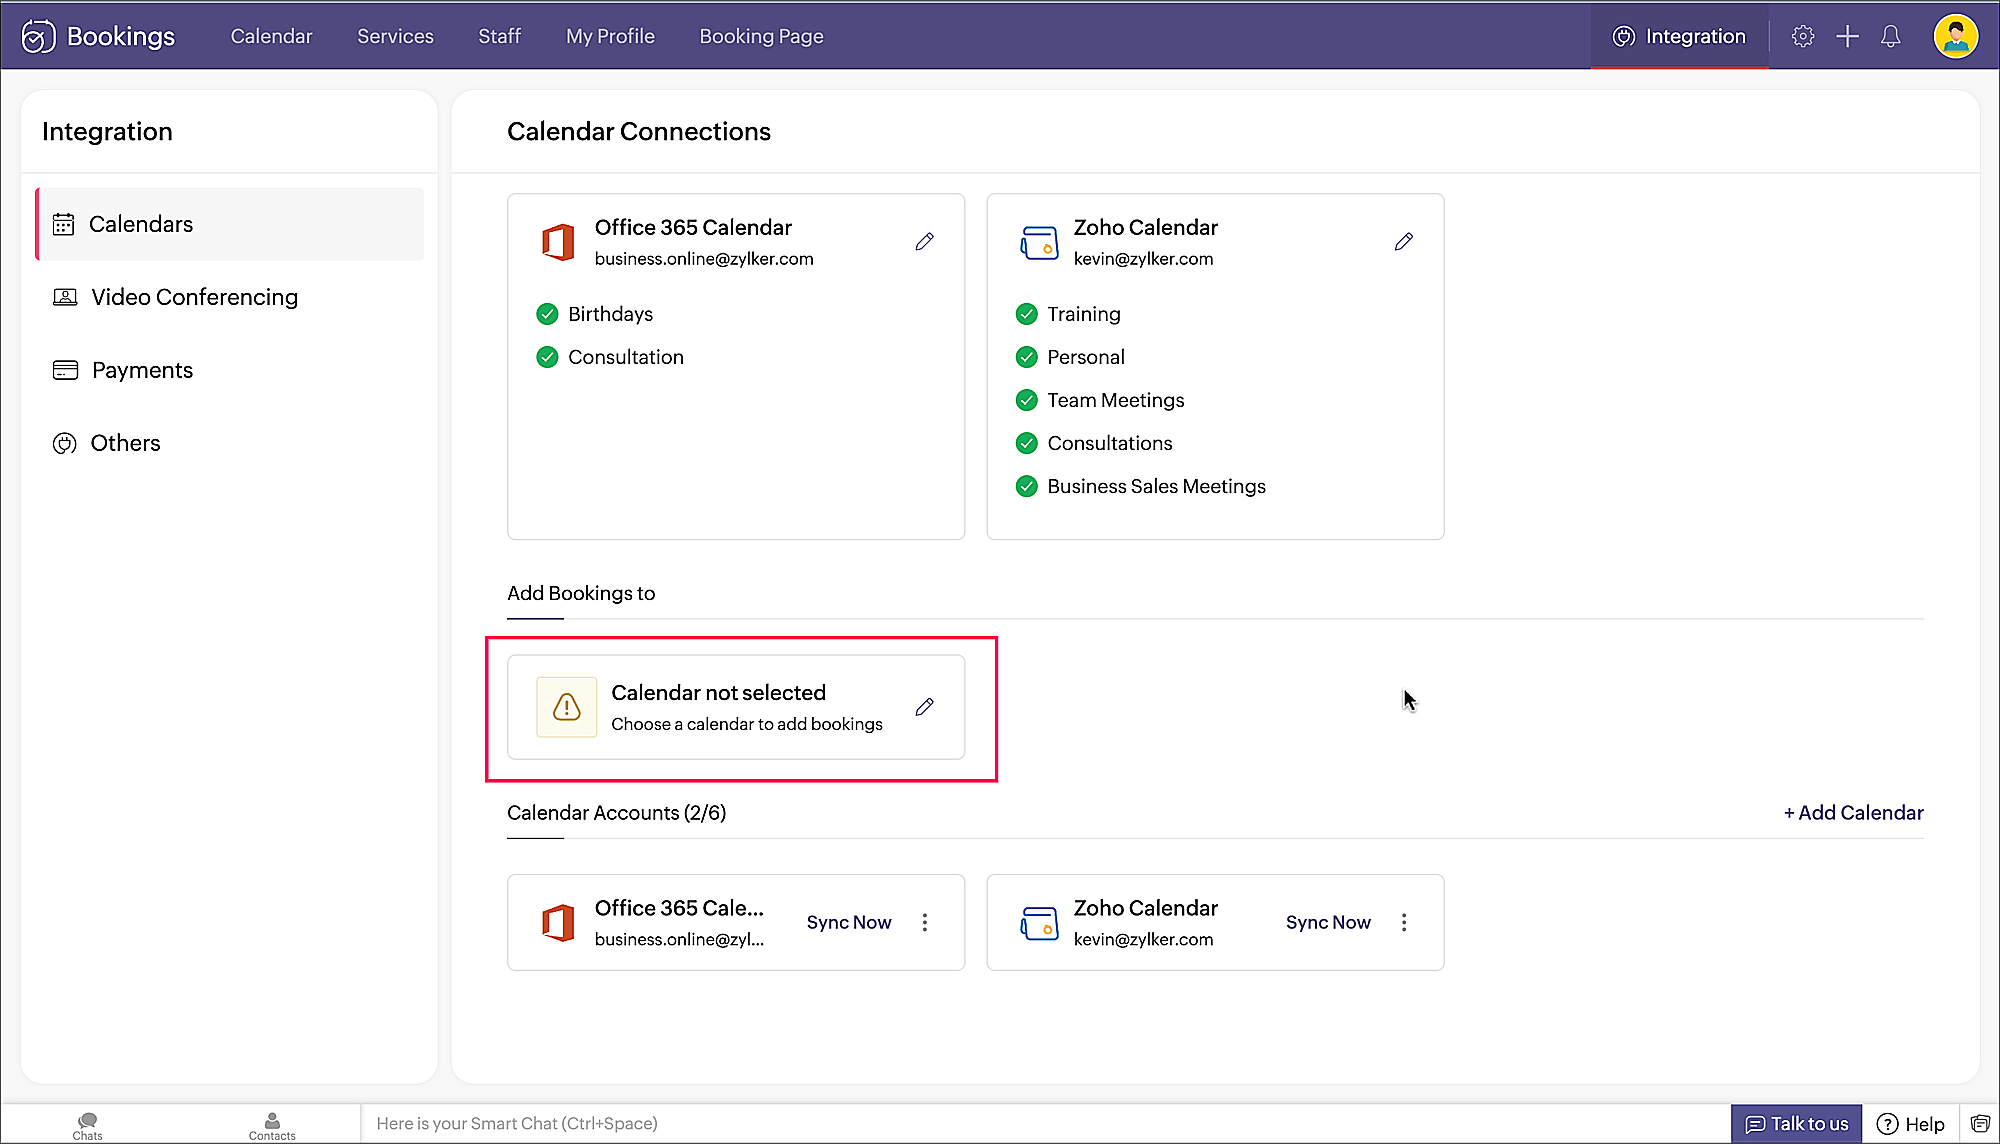
Task: Open more options for Zoho Calendar account
Action: tap(1404, 922)
